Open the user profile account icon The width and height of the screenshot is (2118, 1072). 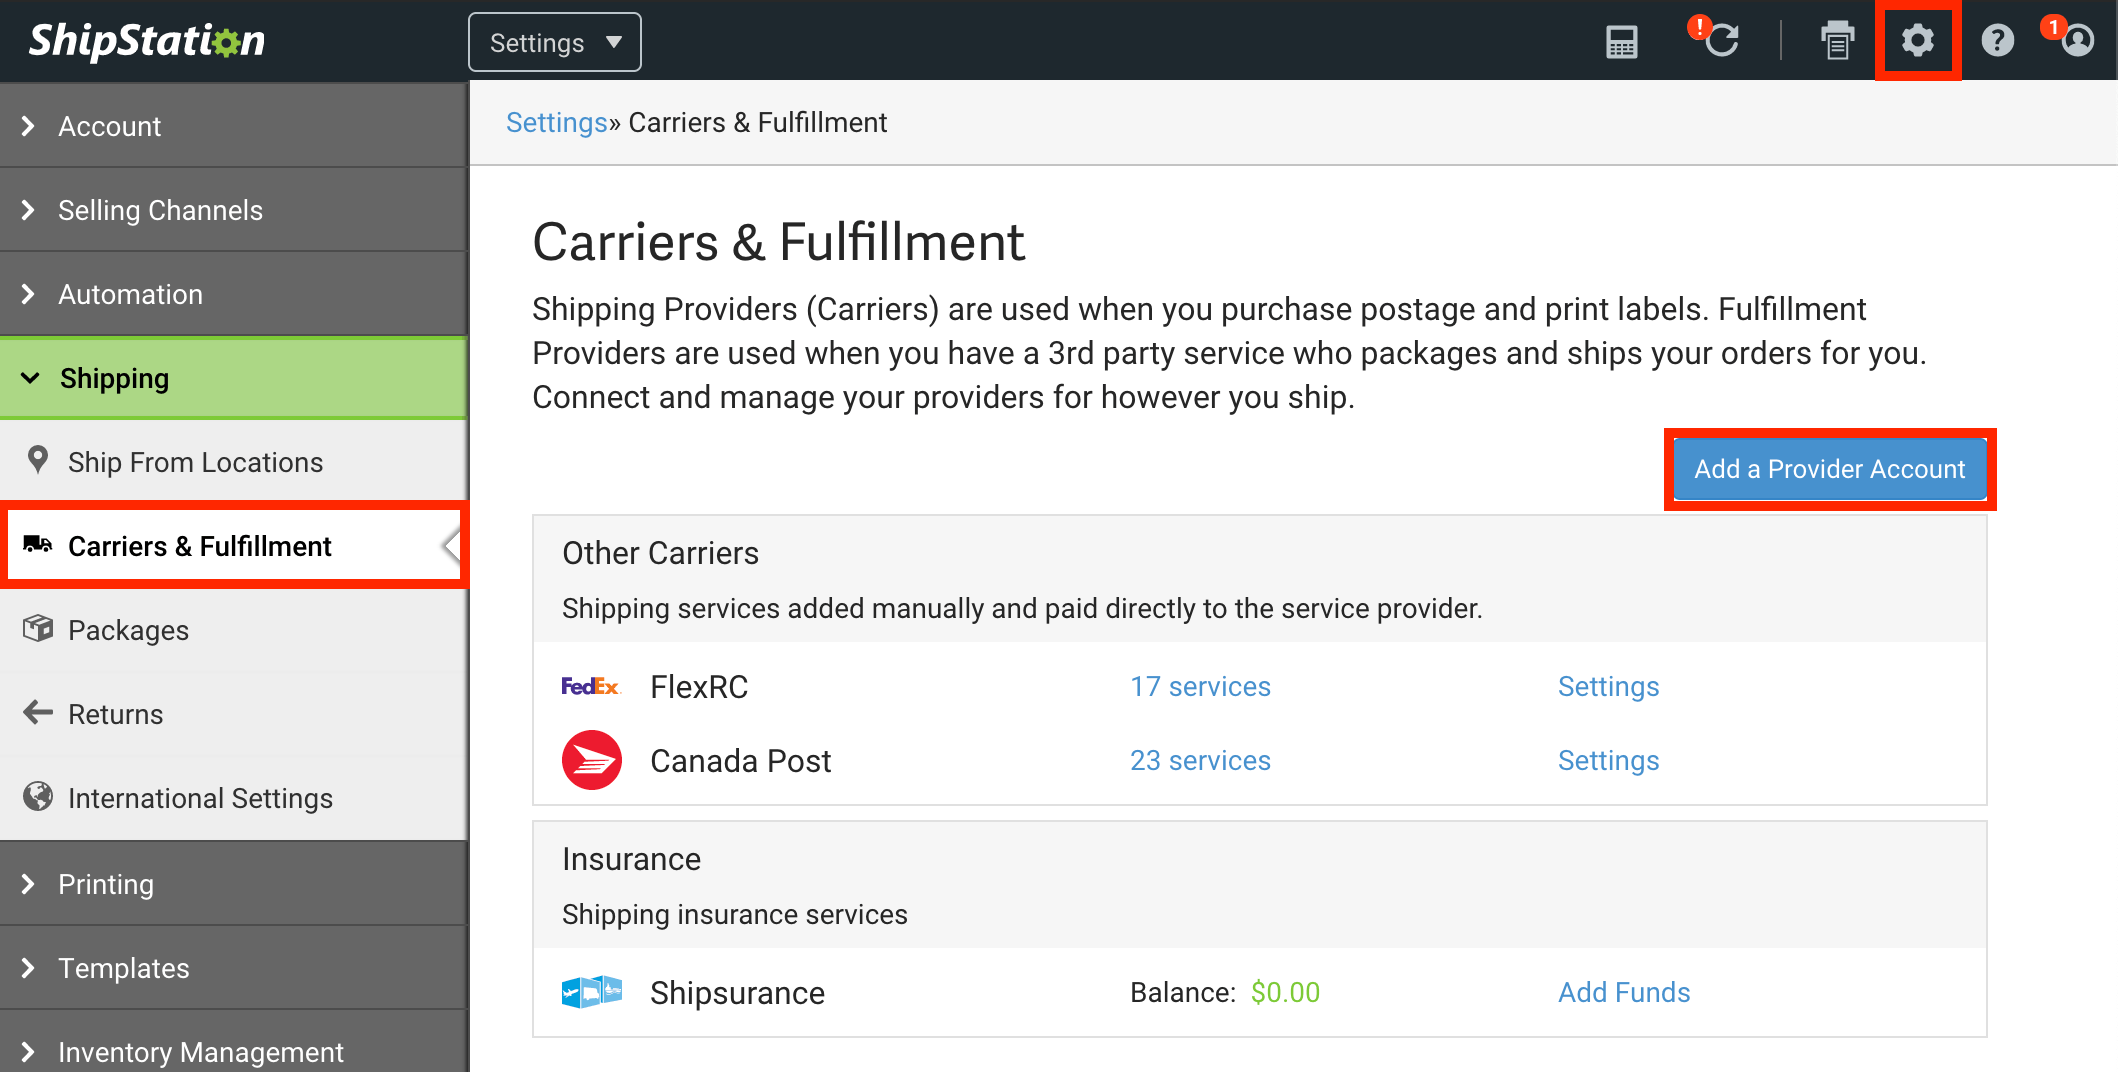pos(2077,41)
